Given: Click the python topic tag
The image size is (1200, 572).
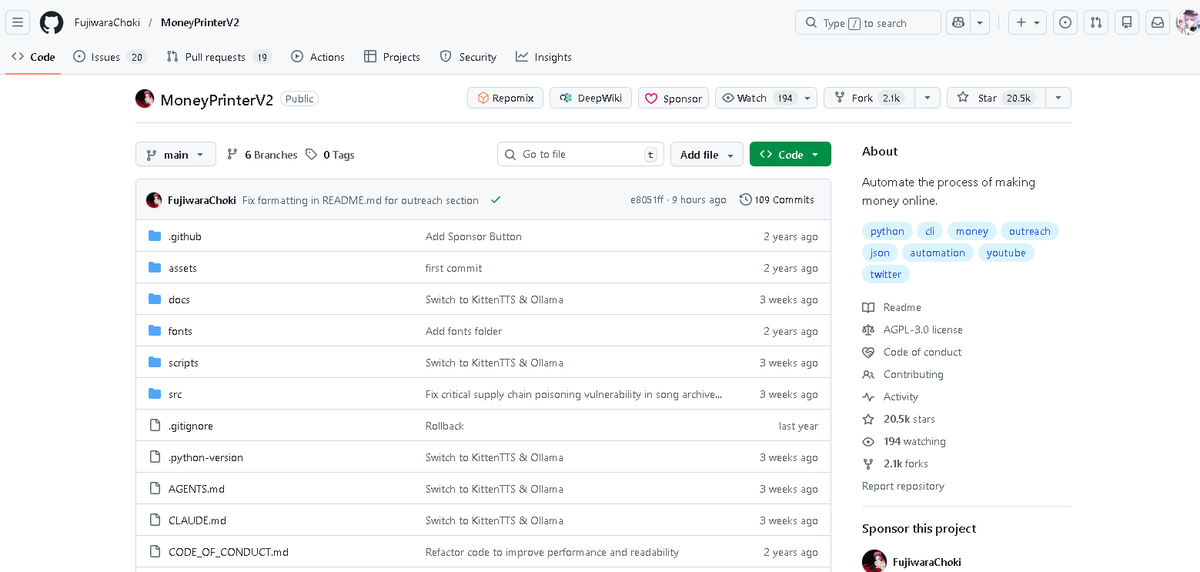Looking at the screenshot, I should click(x=887, y=231).
